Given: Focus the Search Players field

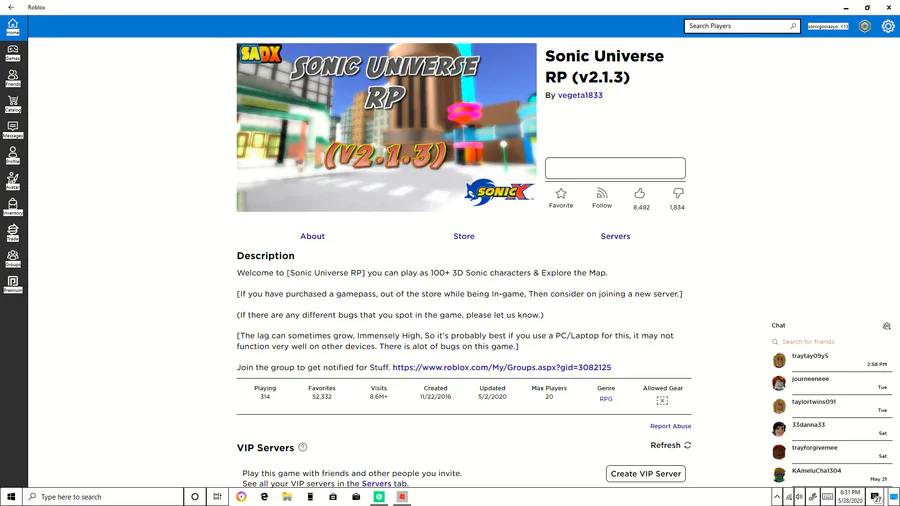Looking at the screenshot, I should 742,26.
